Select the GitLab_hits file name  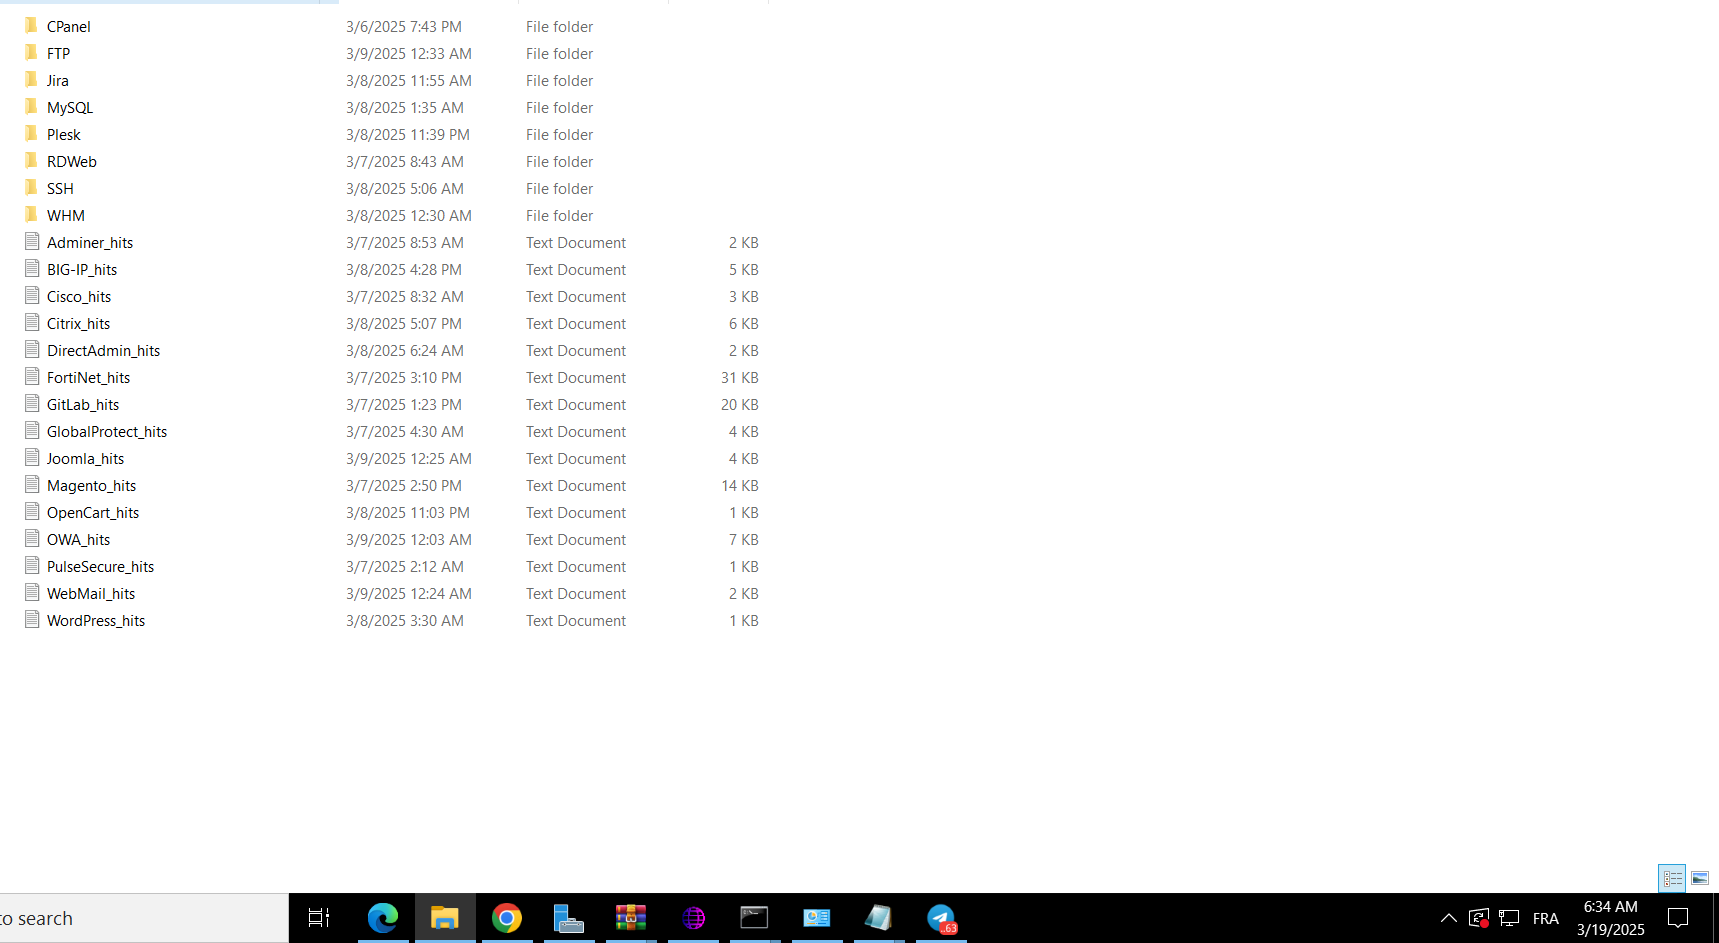[83, 405]
